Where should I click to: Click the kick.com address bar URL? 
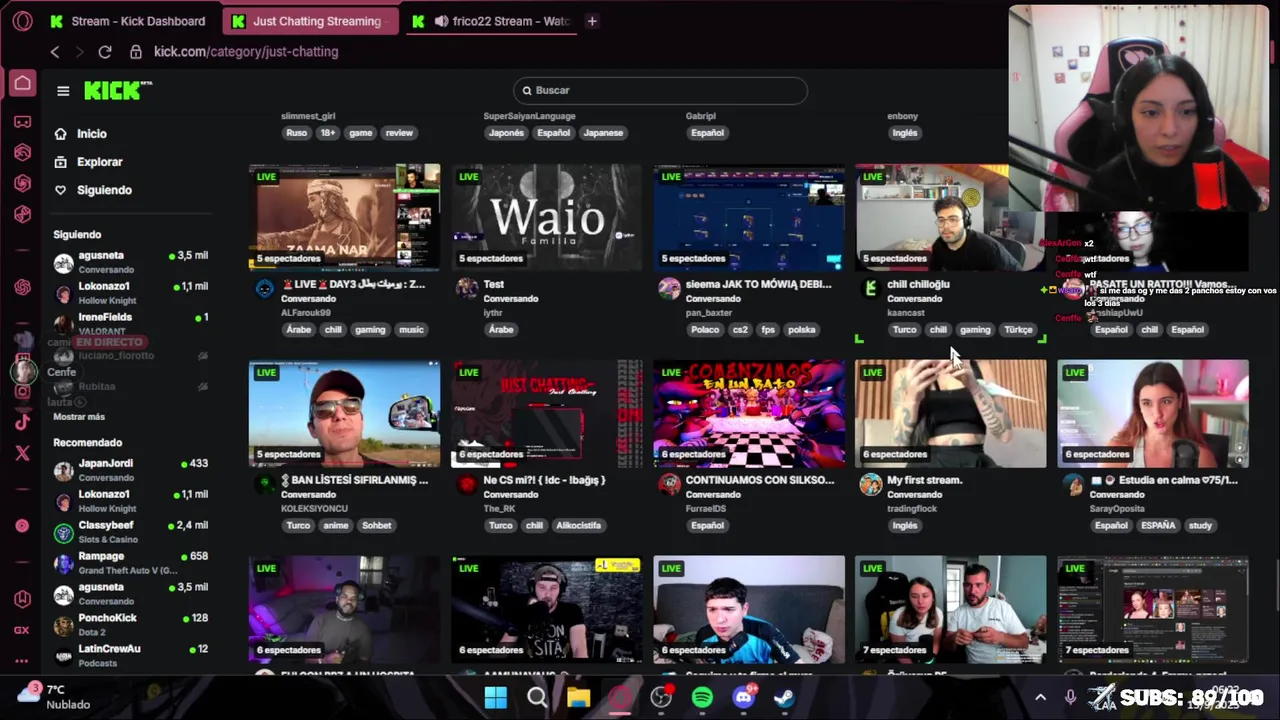[x=246, y=51]
